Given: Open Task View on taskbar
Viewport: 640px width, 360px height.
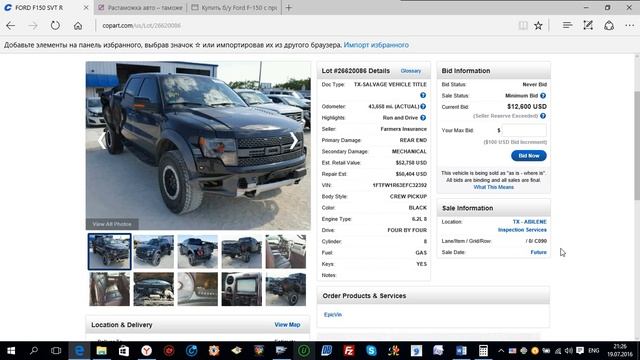Looking at the screenshot, I should [56, 351].
